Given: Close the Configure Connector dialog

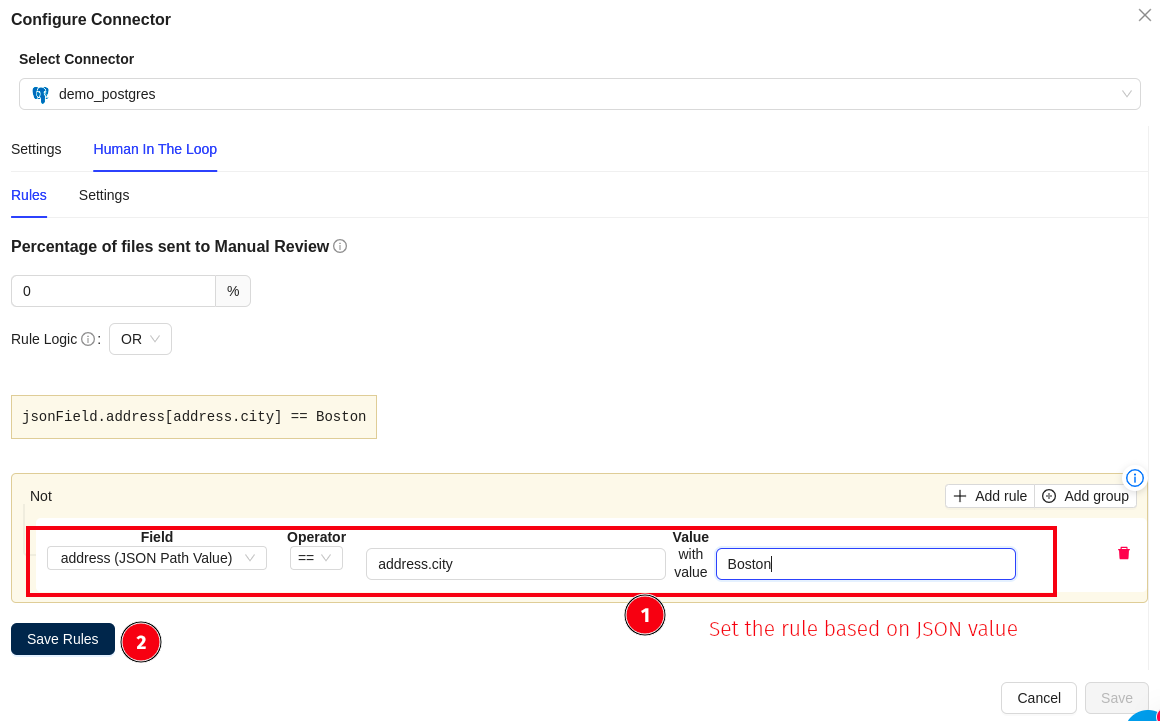Looking at the screenshot, I should pos(1144,15).
